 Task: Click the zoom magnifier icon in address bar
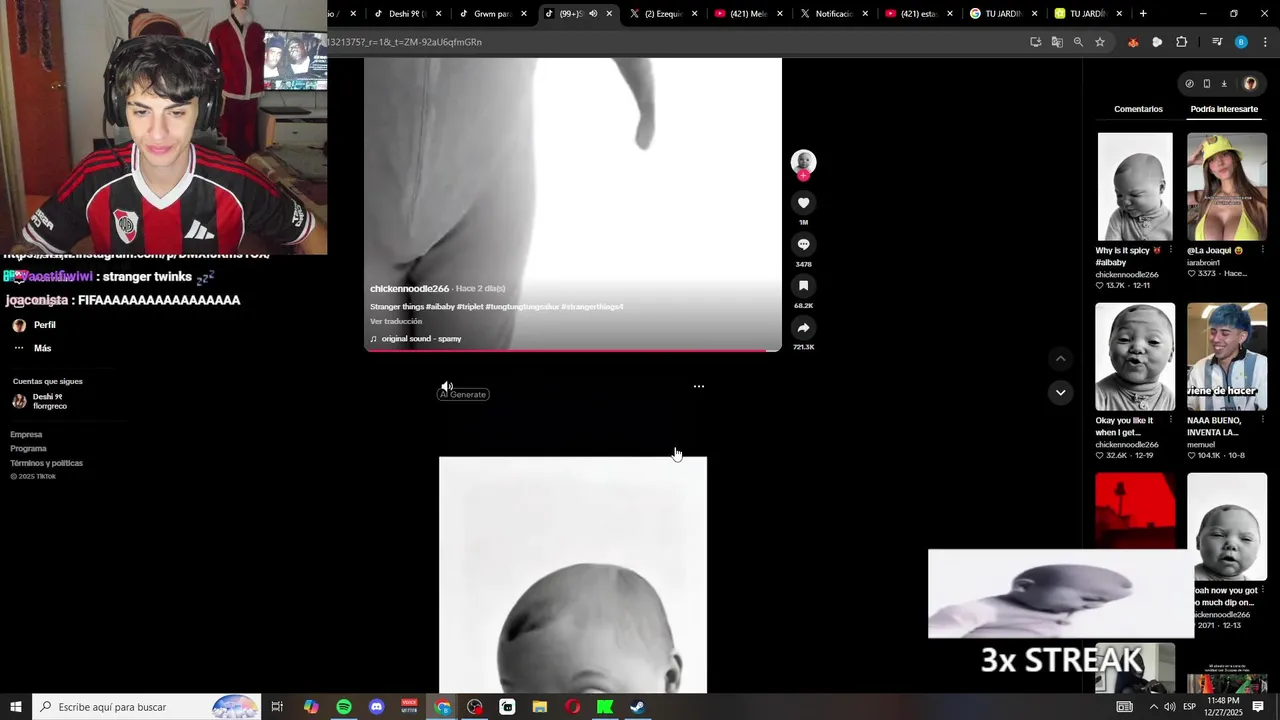[1078, 42]
